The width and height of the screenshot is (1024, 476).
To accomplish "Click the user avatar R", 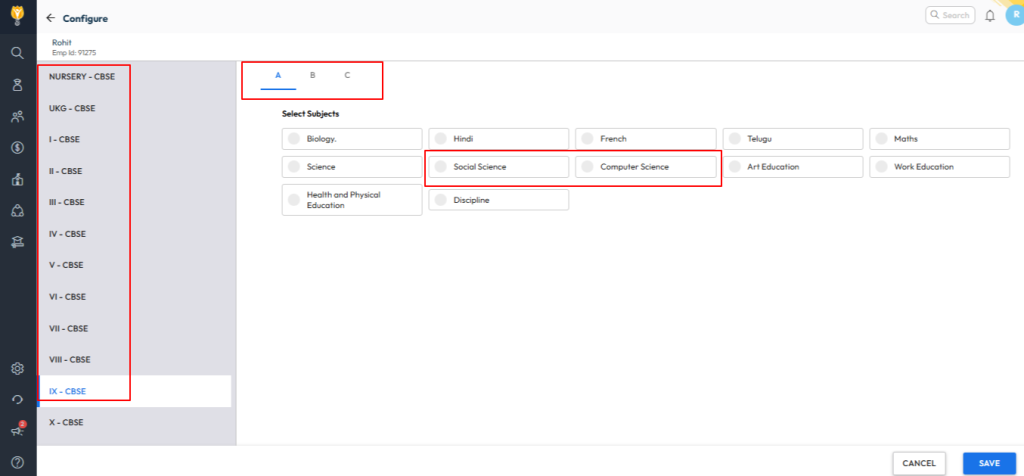I will (x=1013, y=15).
